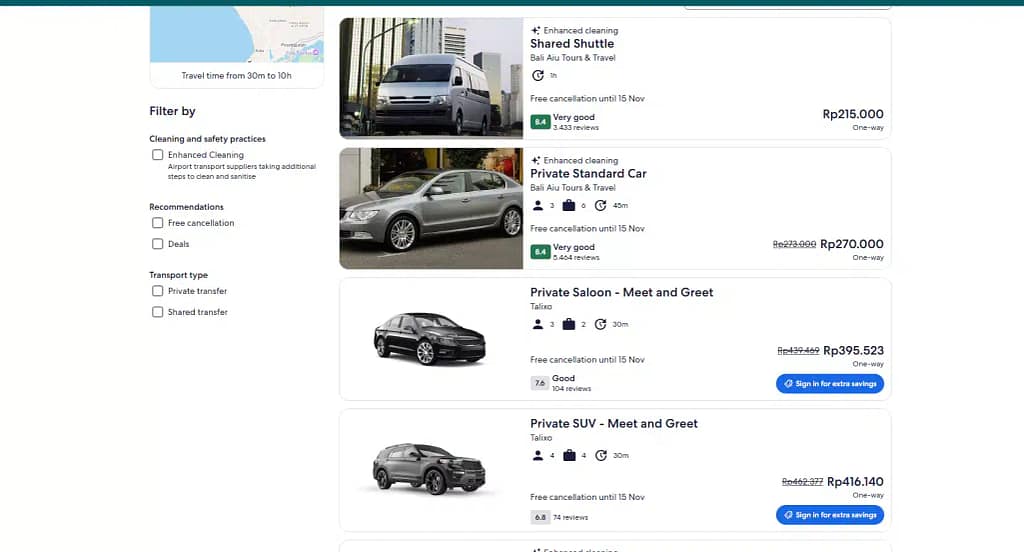
Task: Click the silver Private Standard Car photo
Action: pos(431,208)
